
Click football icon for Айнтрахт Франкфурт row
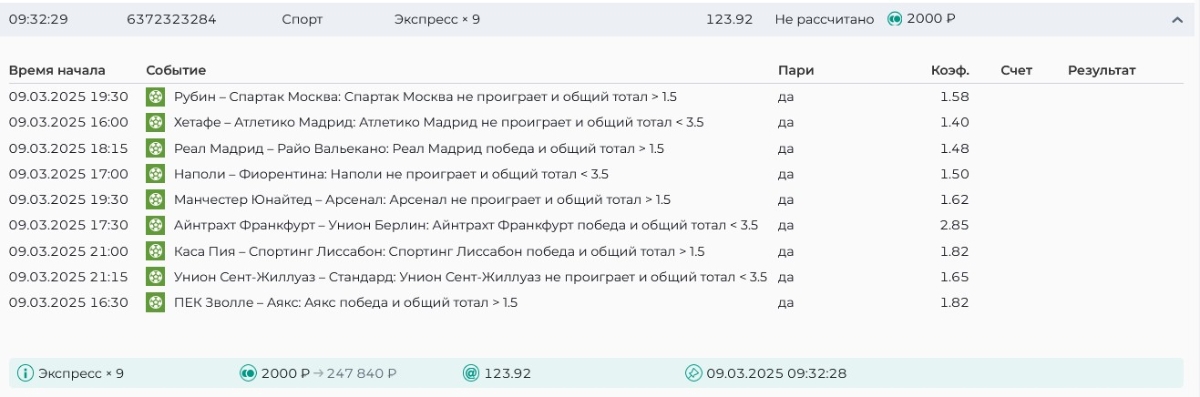pyautogui.click(x=155, y=225)
